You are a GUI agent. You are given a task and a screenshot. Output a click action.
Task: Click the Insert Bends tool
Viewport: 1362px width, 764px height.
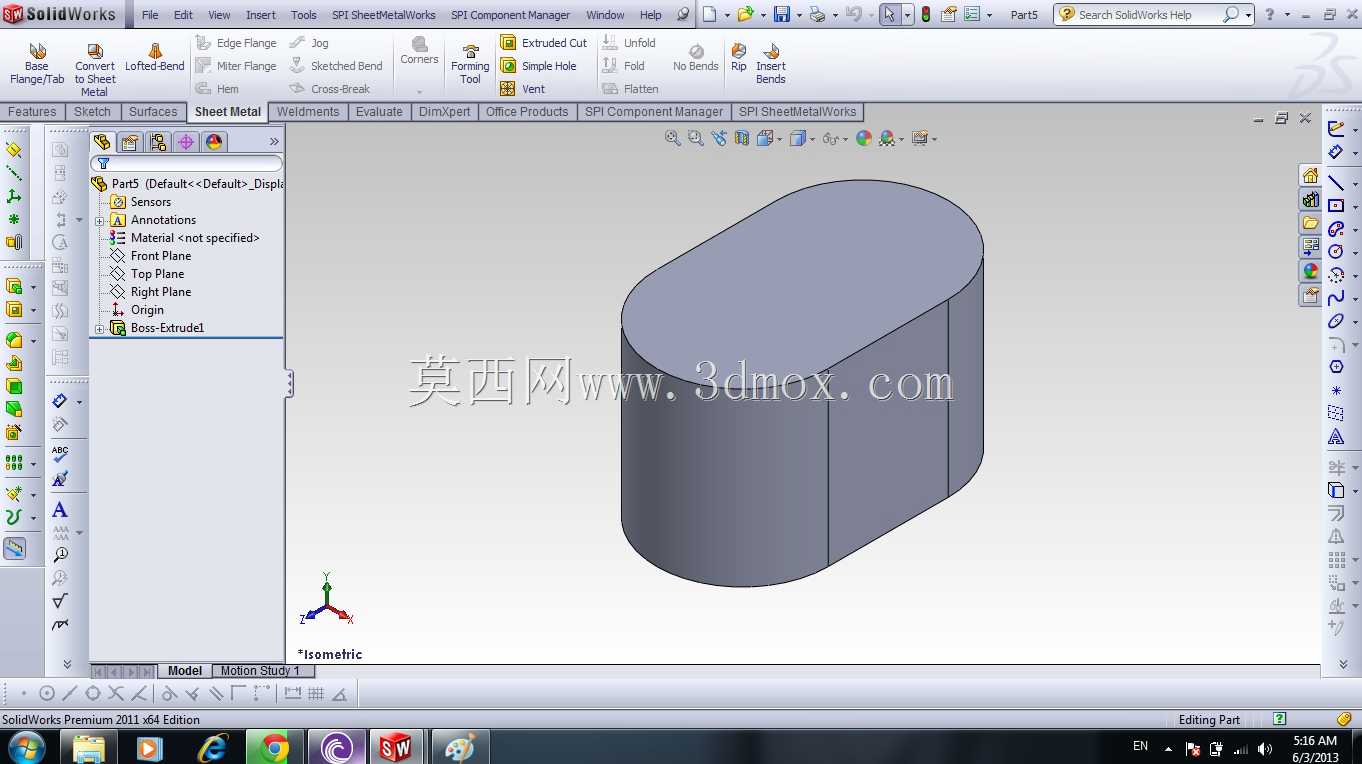pos(771,64)
